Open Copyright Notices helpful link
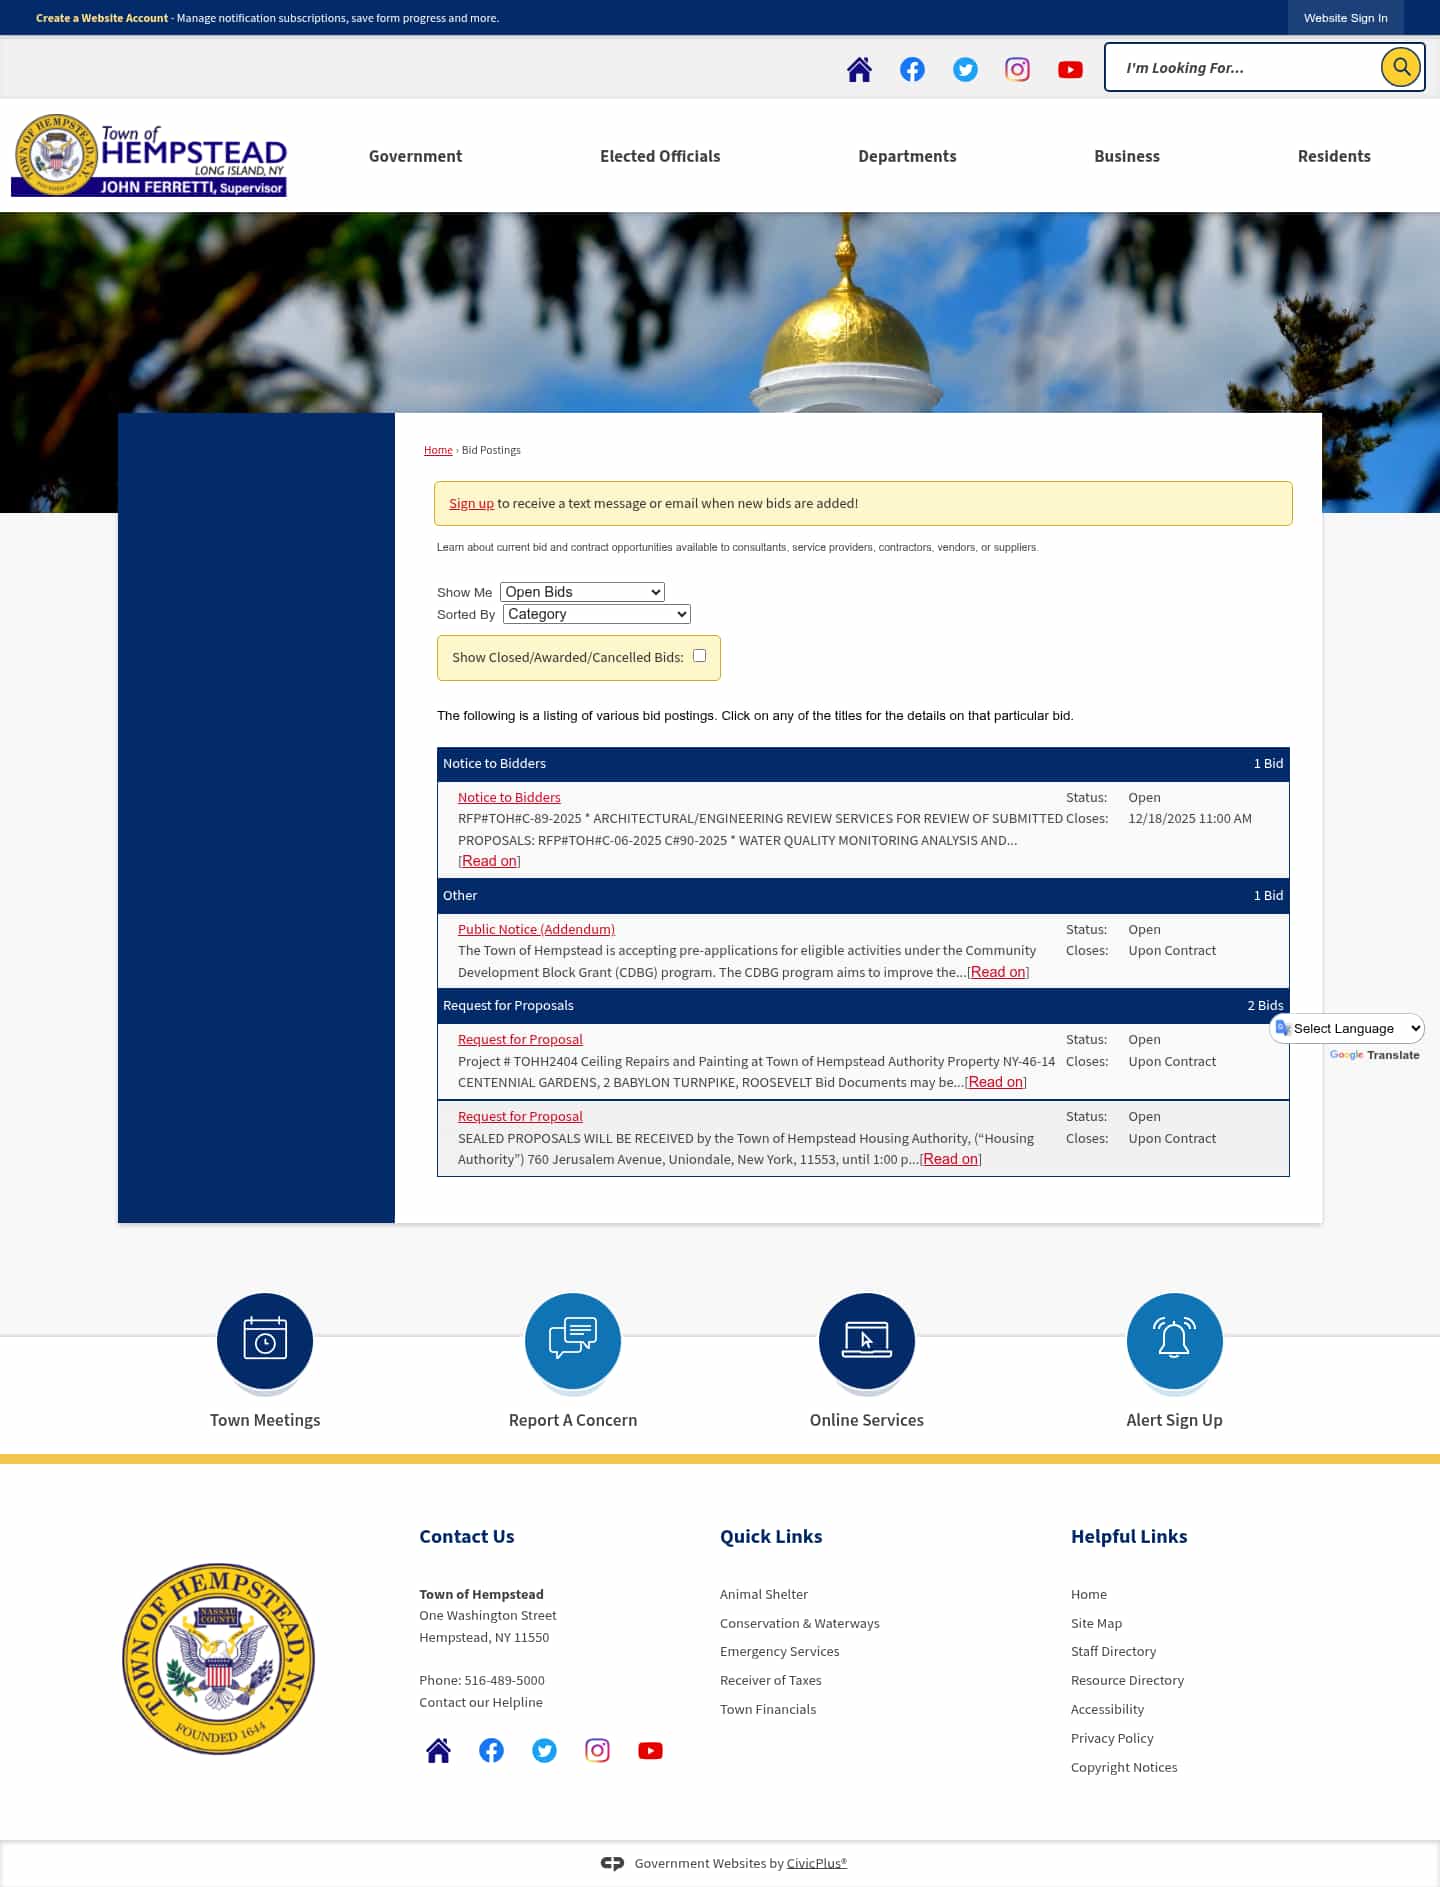Viewport: 1440px width, 1887px height. (x=1124, y=1767)
